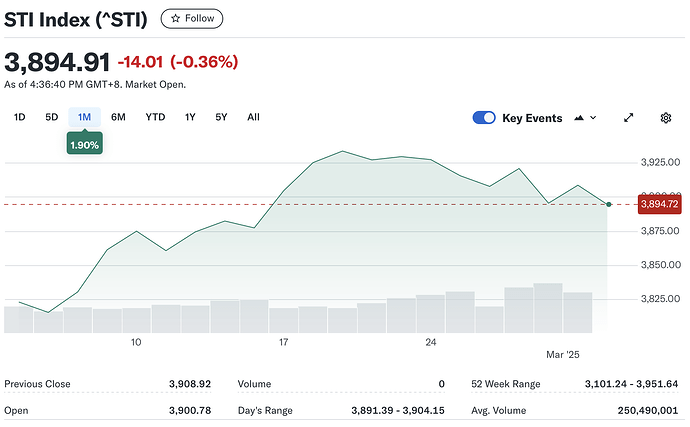Click the 3,925.00 axis label
This screenshot has width=690, height=427.
(660, 162)
